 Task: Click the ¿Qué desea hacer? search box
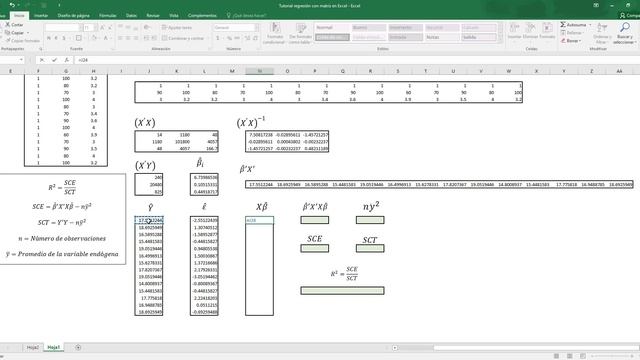pyautogui.click(x=246, y=16)
